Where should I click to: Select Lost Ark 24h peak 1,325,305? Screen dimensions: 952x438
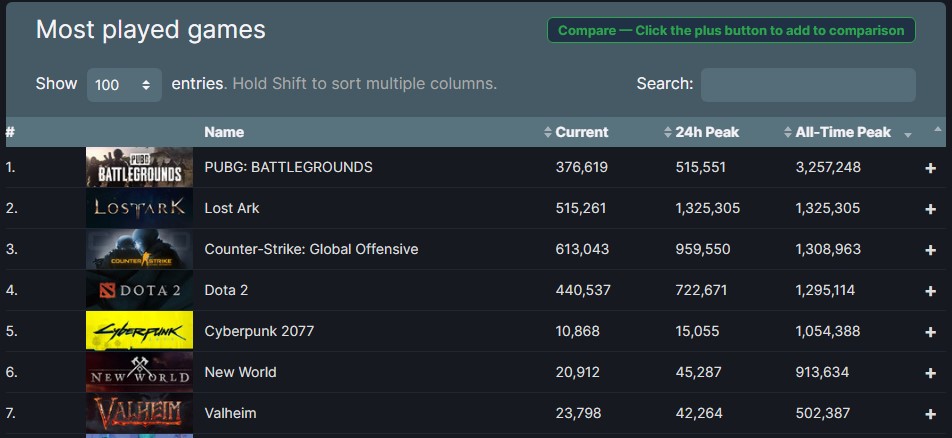(708, 208)
